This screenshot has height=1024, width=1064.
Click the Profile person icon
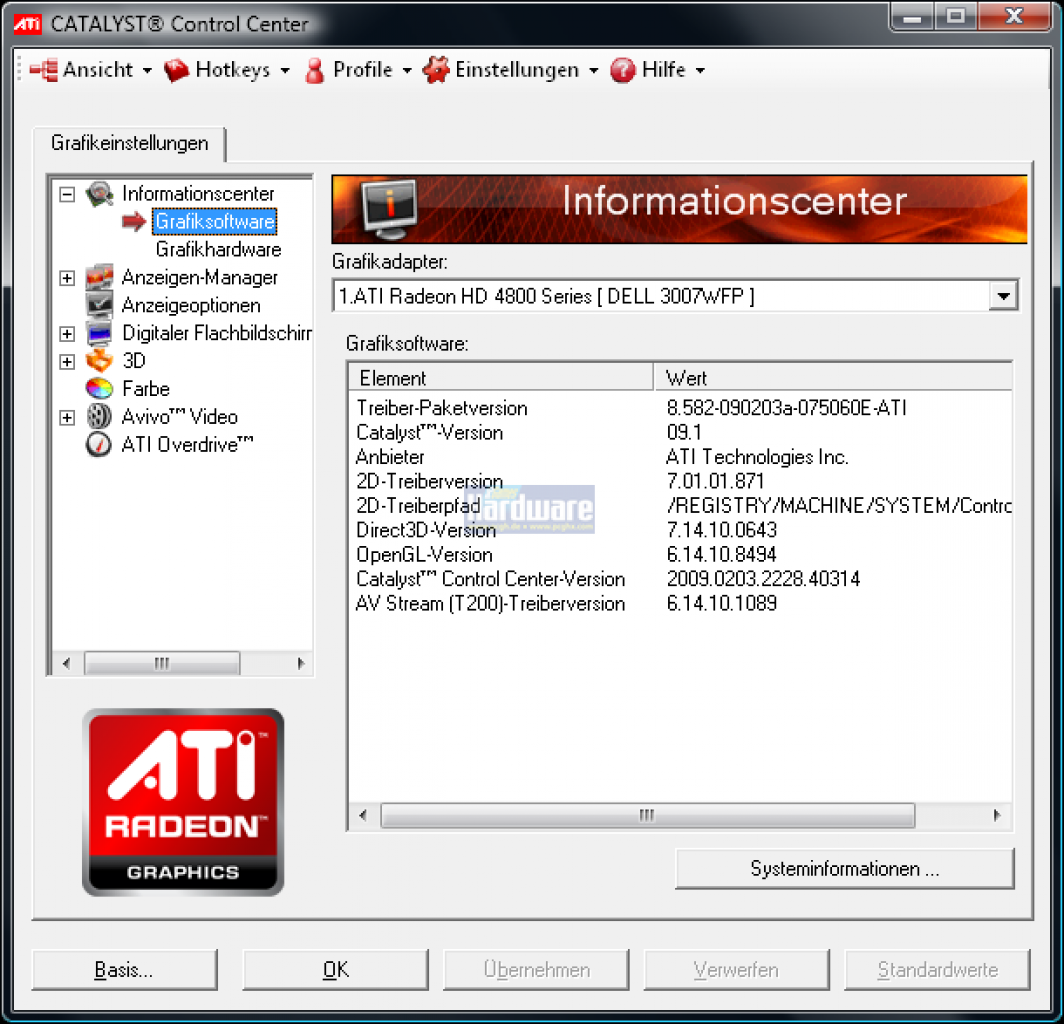(314, 70)
